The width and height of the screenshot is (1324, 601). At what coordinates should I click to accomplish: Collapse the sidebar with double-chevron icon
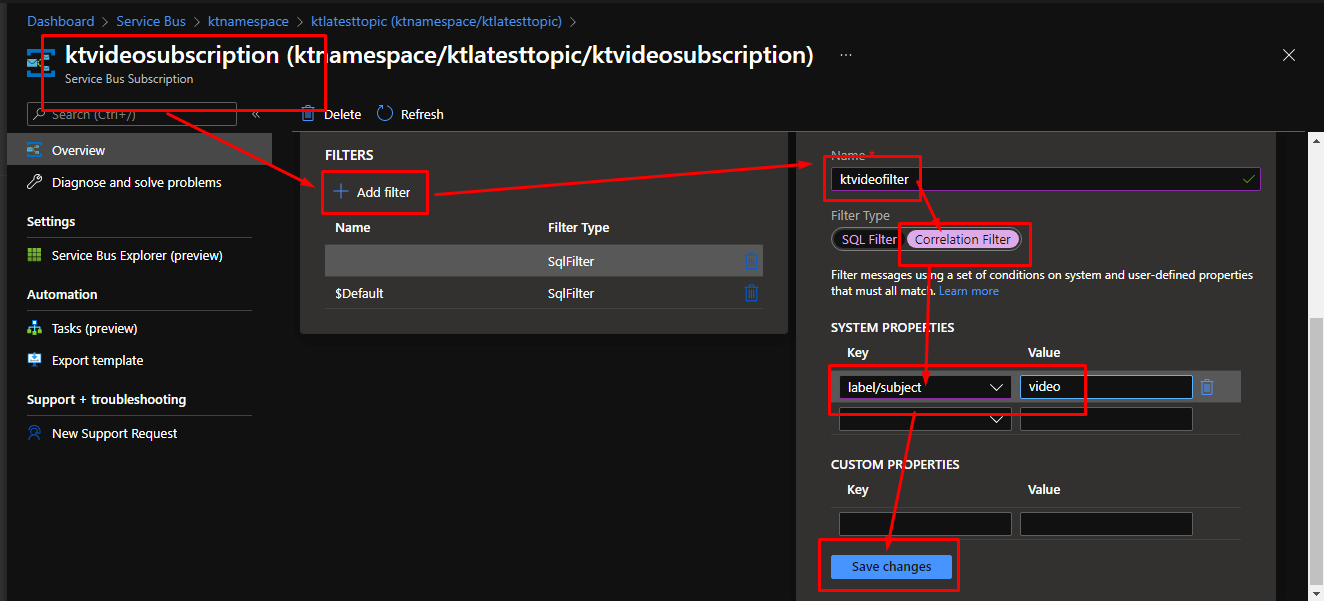click(256, 114)
